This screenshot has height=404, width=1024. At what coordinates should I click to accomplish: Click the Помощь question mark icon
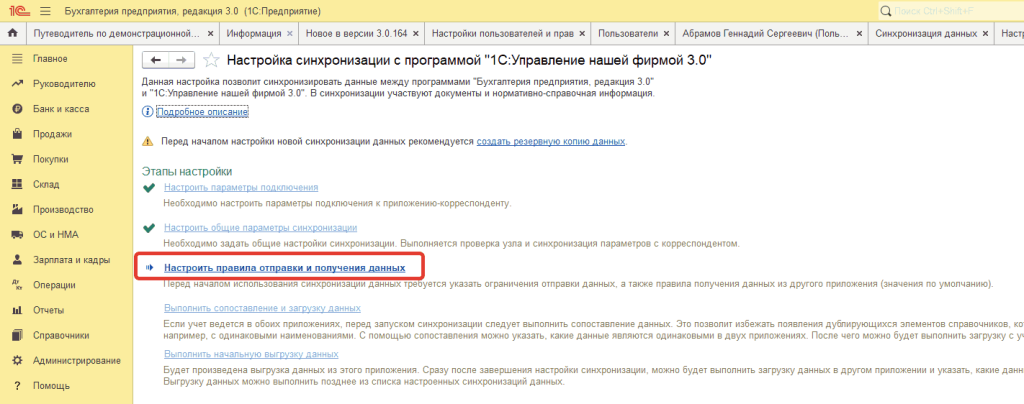click(18, 385)
